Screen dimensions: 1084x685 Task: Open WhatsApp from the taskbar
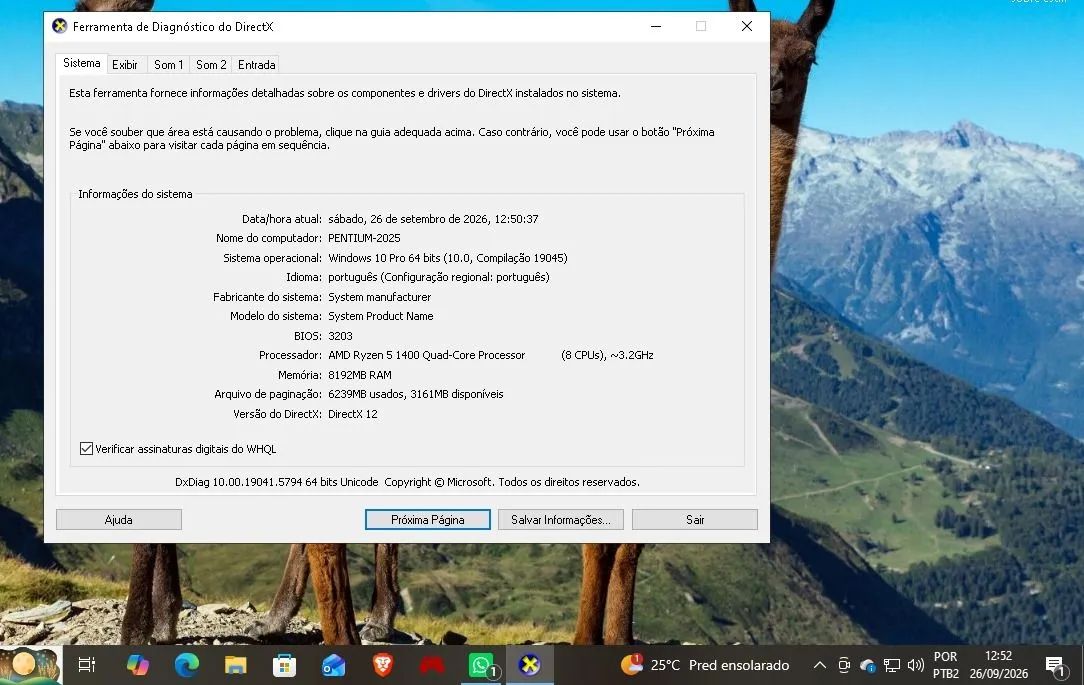click(481, 665)
